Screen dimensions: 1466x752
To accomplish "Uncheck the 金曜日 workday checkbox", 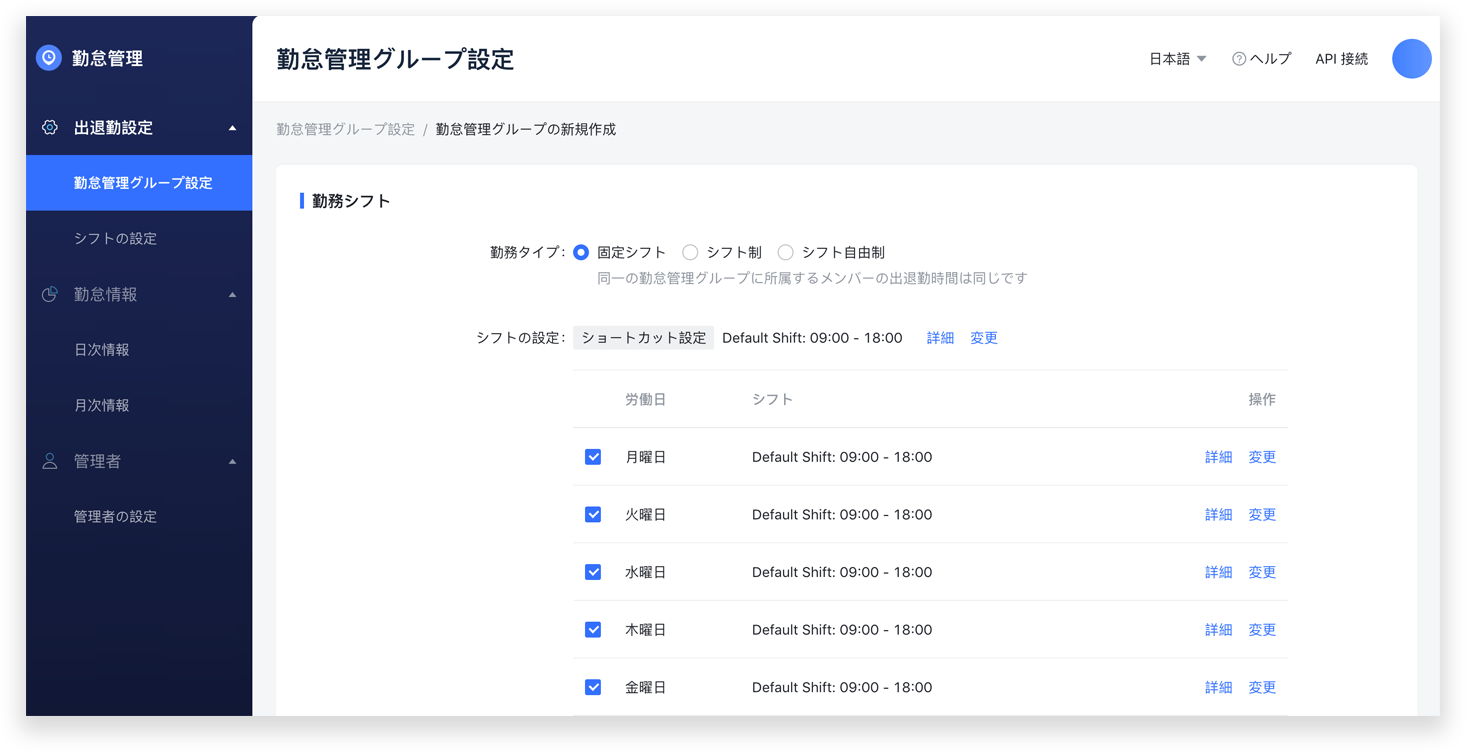I will click(x=593, y=688).
